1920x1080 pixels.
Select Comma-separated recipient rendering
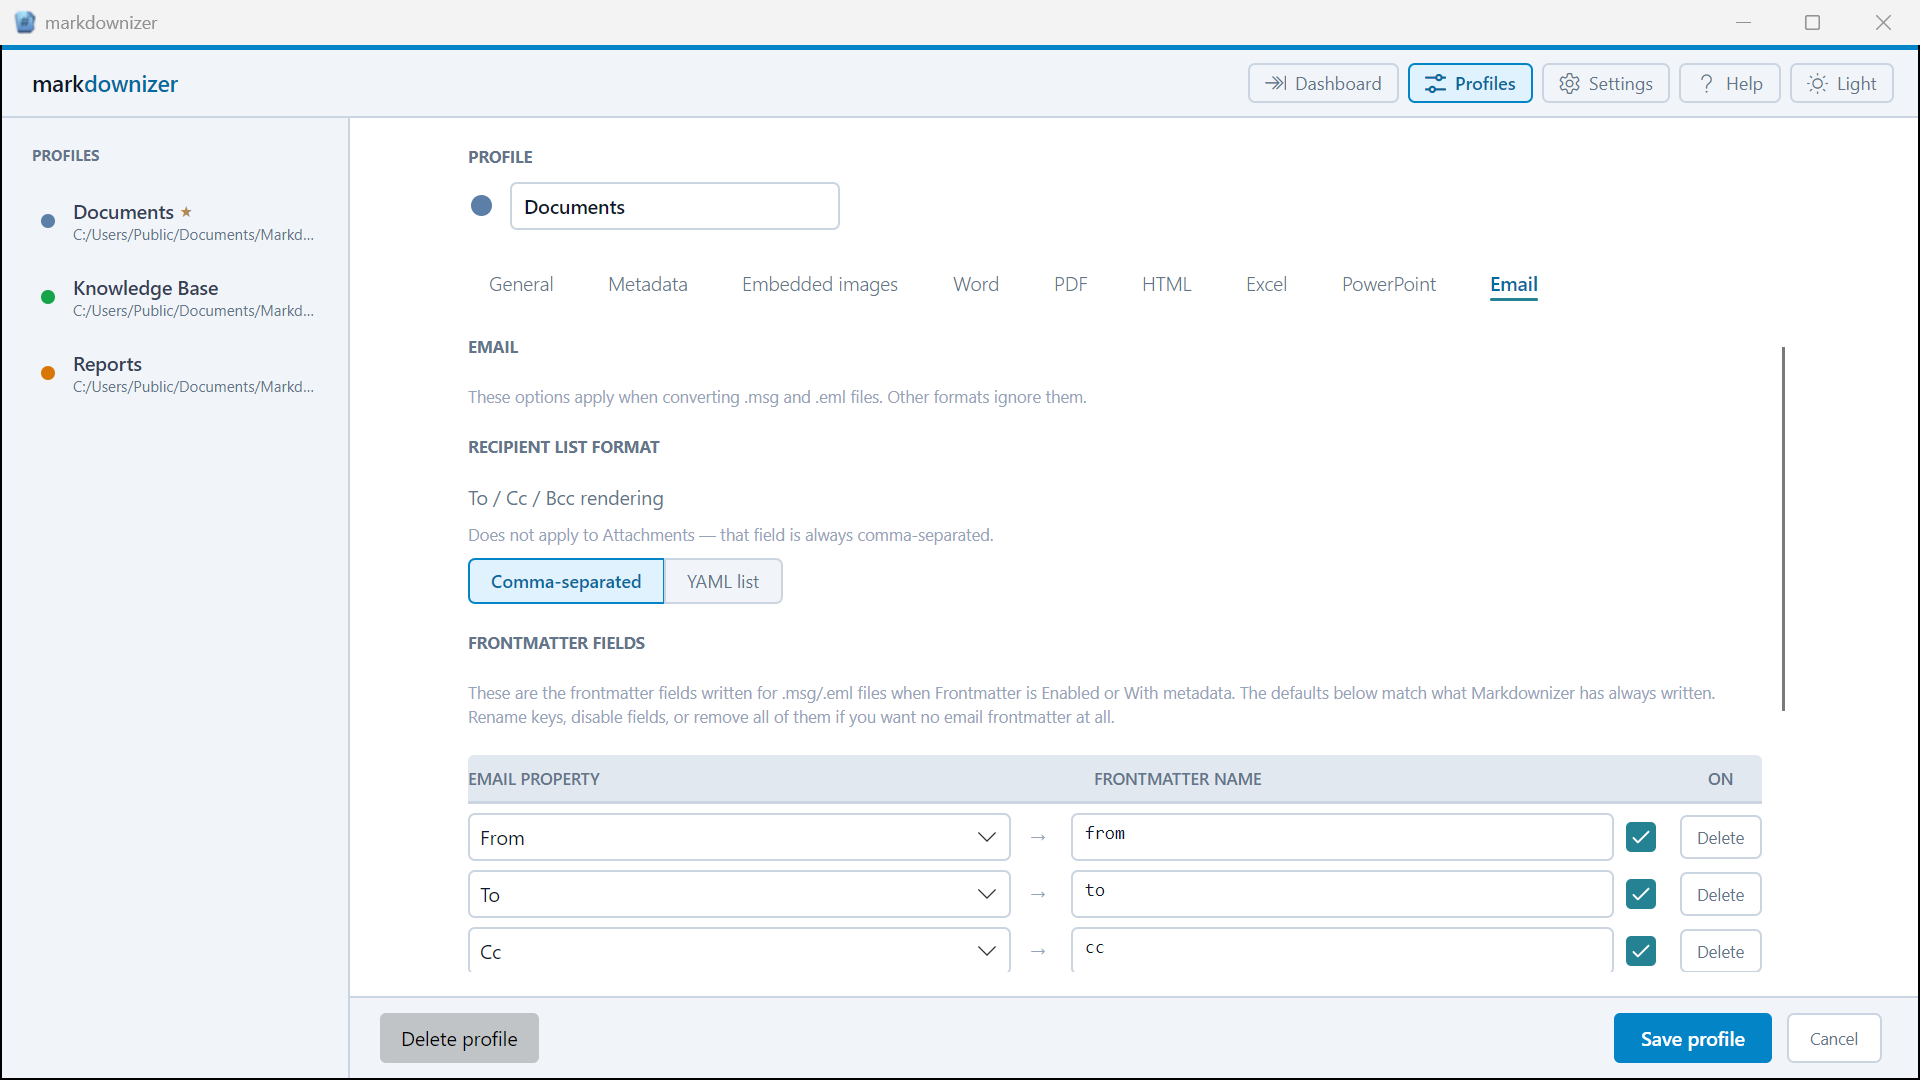[x=566, y=581]
